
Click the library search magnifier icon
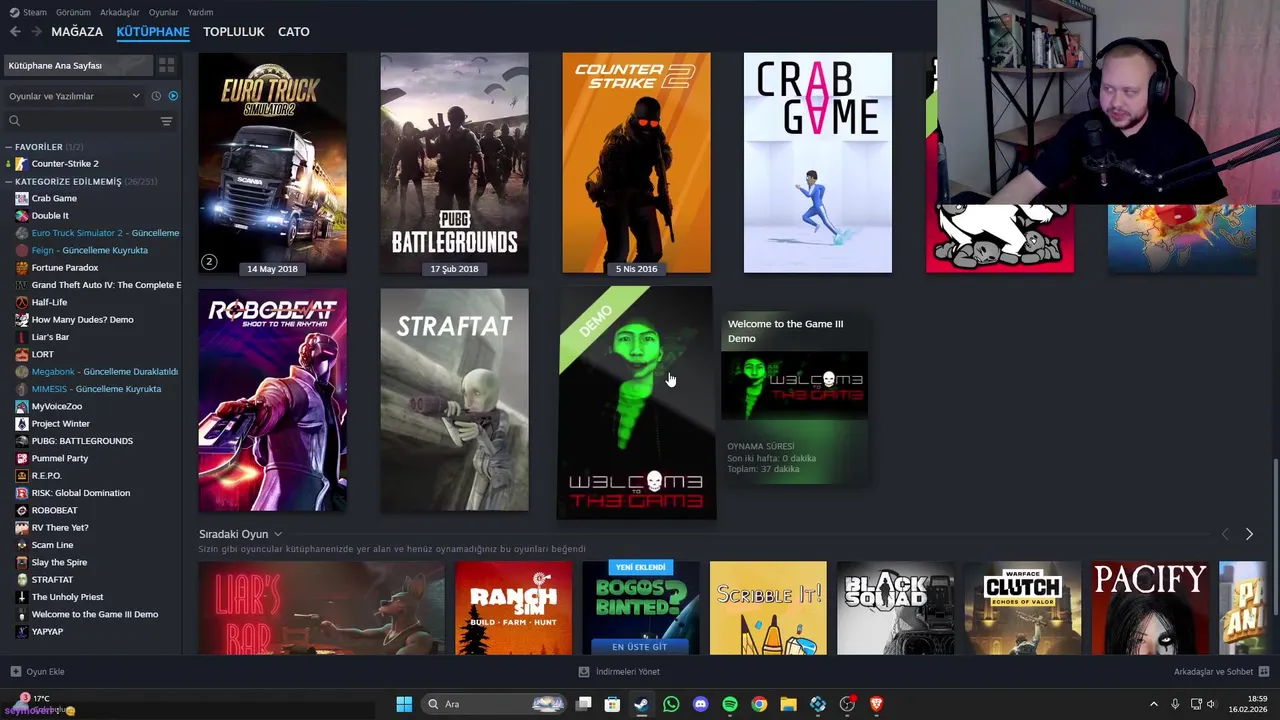(x=14, y=121)
